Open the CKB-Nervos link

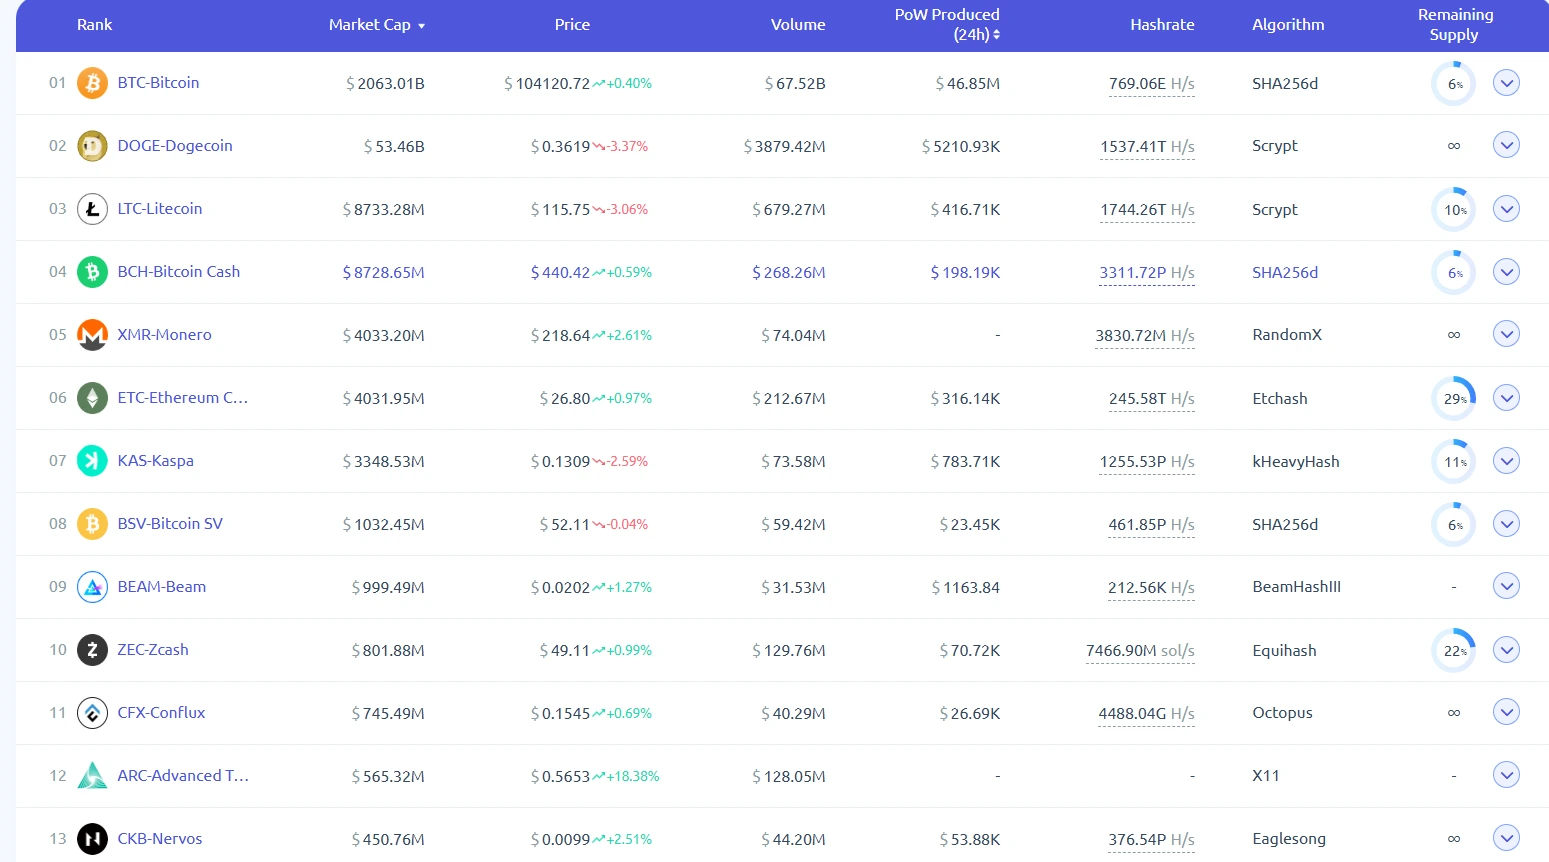tap(160, 839)
